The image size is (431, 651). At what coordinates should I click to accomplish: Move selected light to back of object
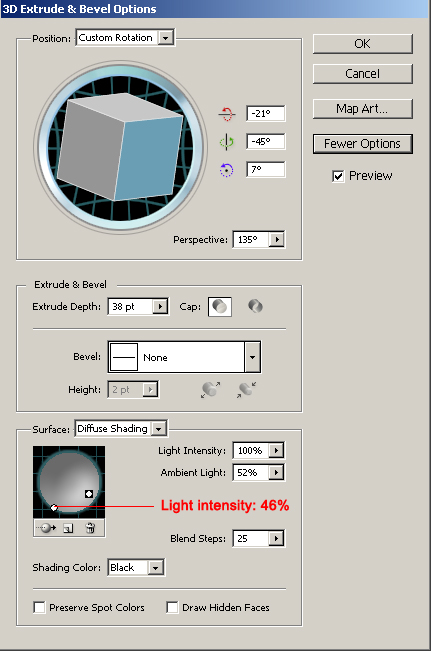point(47,528)
